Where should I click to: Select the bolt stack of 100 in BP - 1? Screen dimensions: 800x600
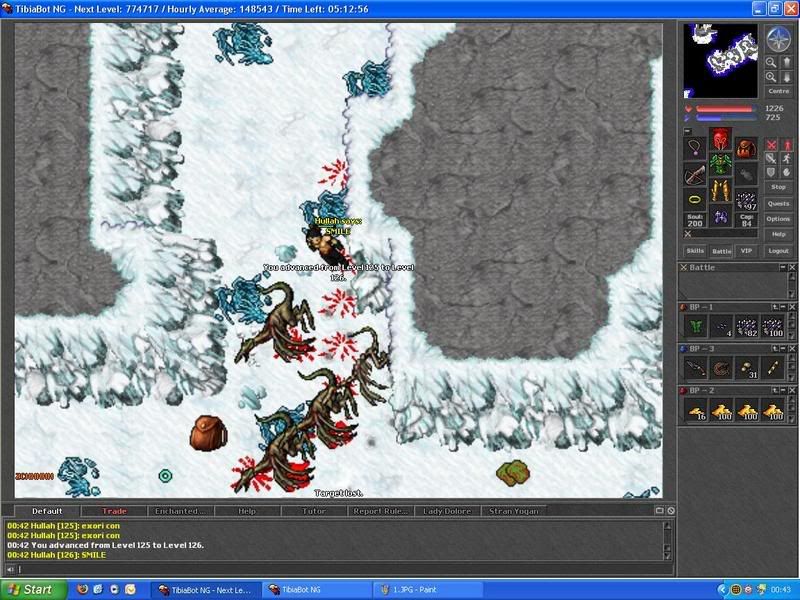tap(772, 327)
